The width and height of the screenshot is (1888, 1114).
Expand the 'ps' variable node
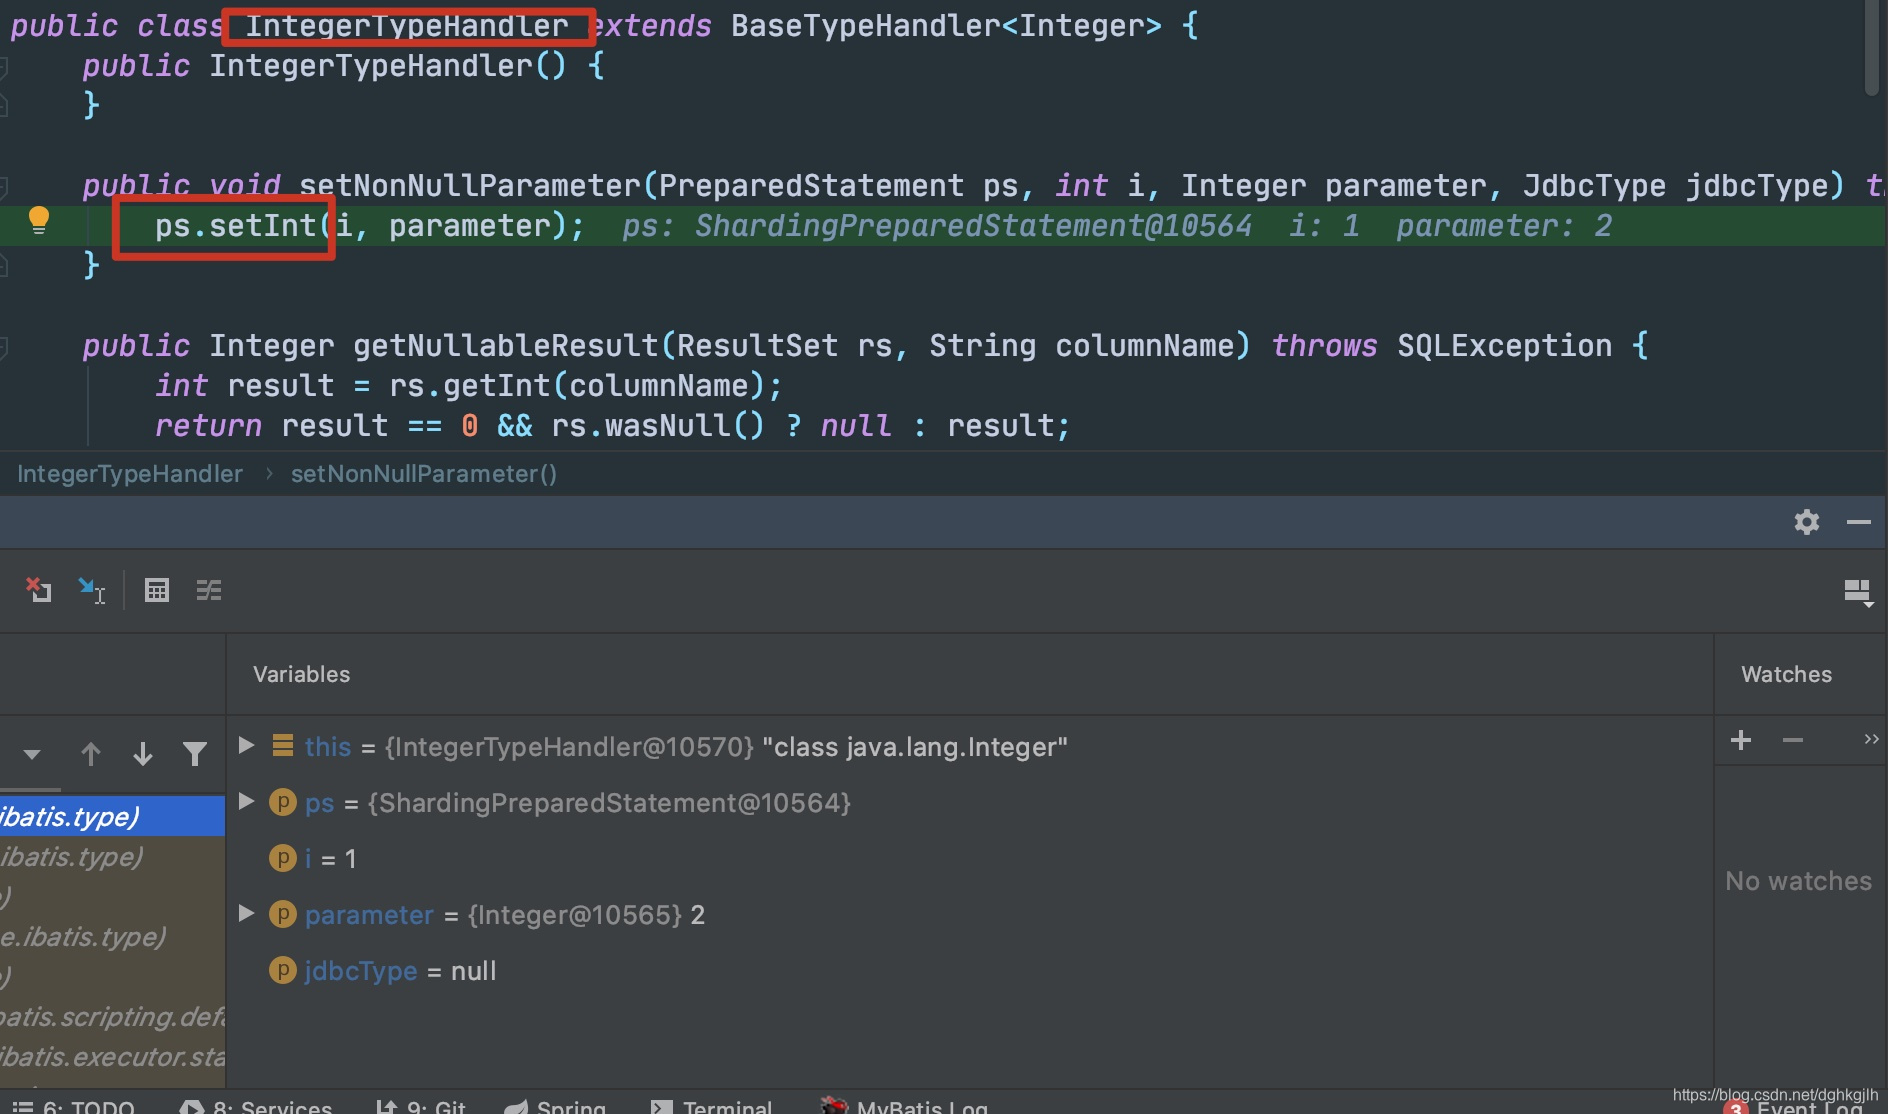pos(246,801)
